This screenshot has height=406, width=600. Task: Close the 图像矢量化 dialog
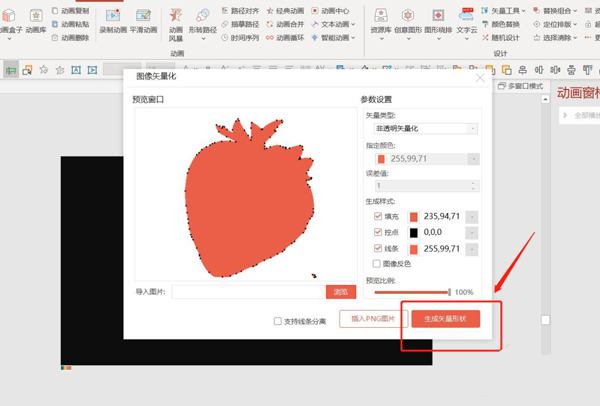[x=480, y=78]
